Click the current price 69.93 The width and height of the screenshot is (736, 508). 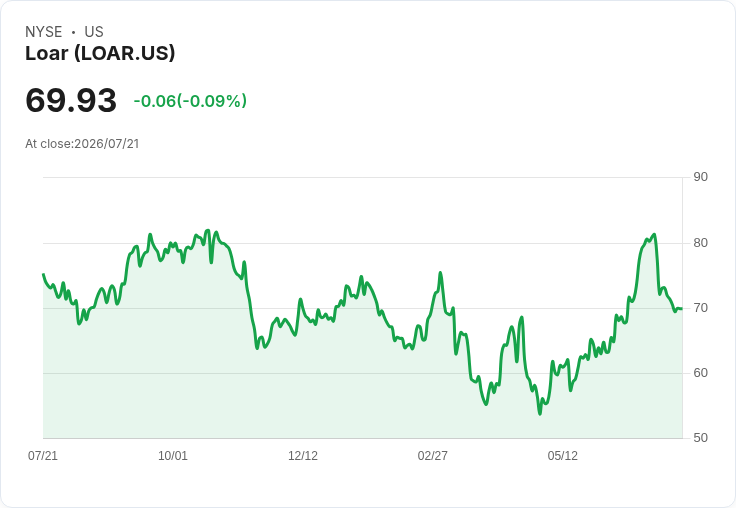click(71, 100)
